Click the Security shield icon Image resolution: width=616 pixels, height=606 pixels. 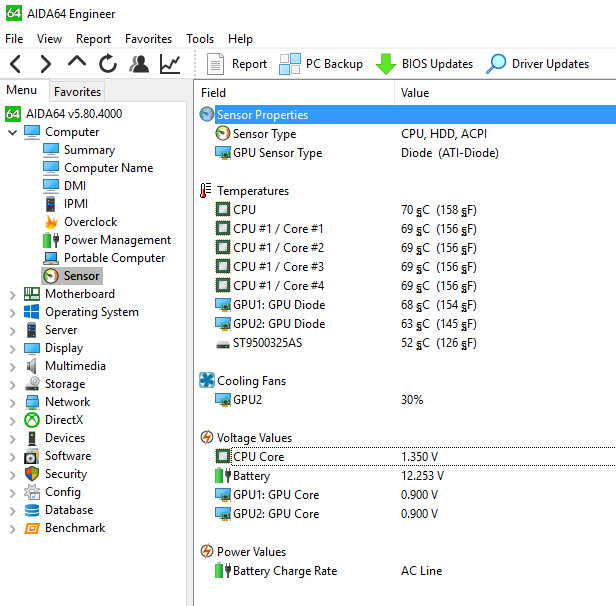32,474
